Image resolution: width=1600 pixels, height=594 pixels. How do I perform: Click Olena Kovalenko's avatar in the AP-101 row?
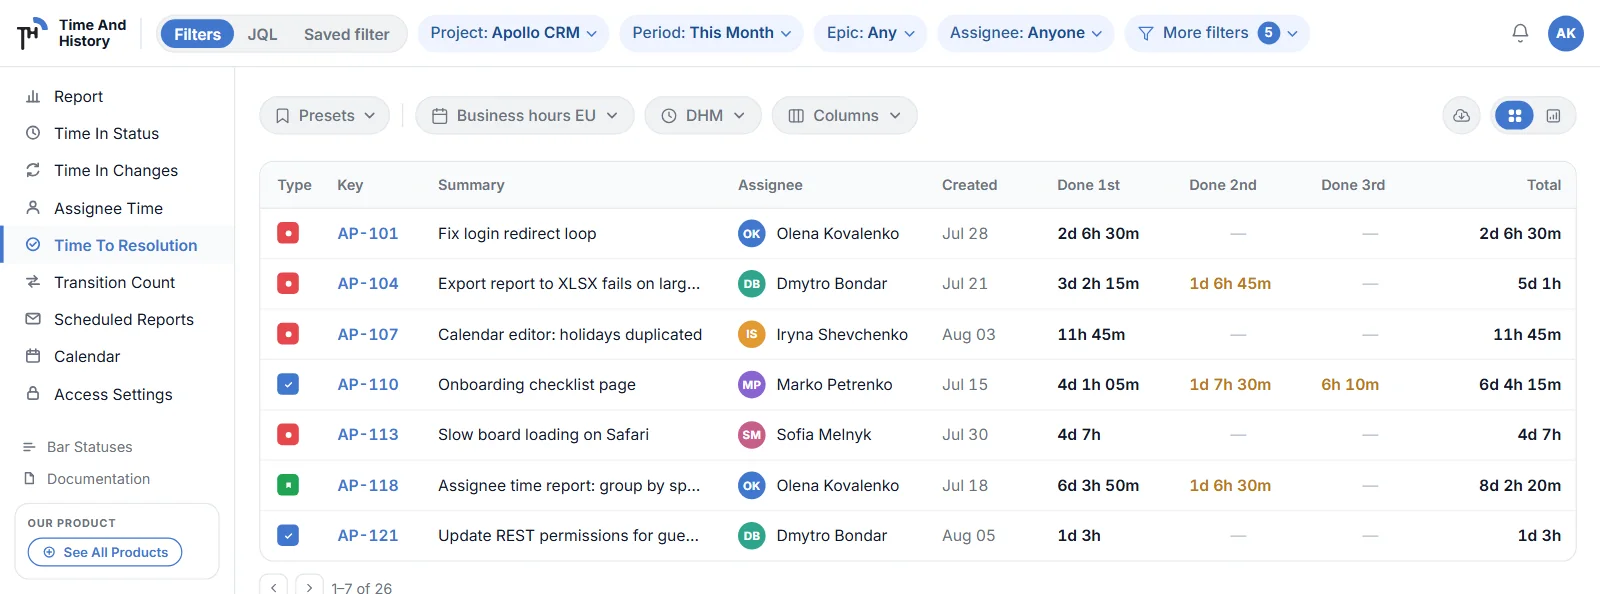[x=752, y=233]
